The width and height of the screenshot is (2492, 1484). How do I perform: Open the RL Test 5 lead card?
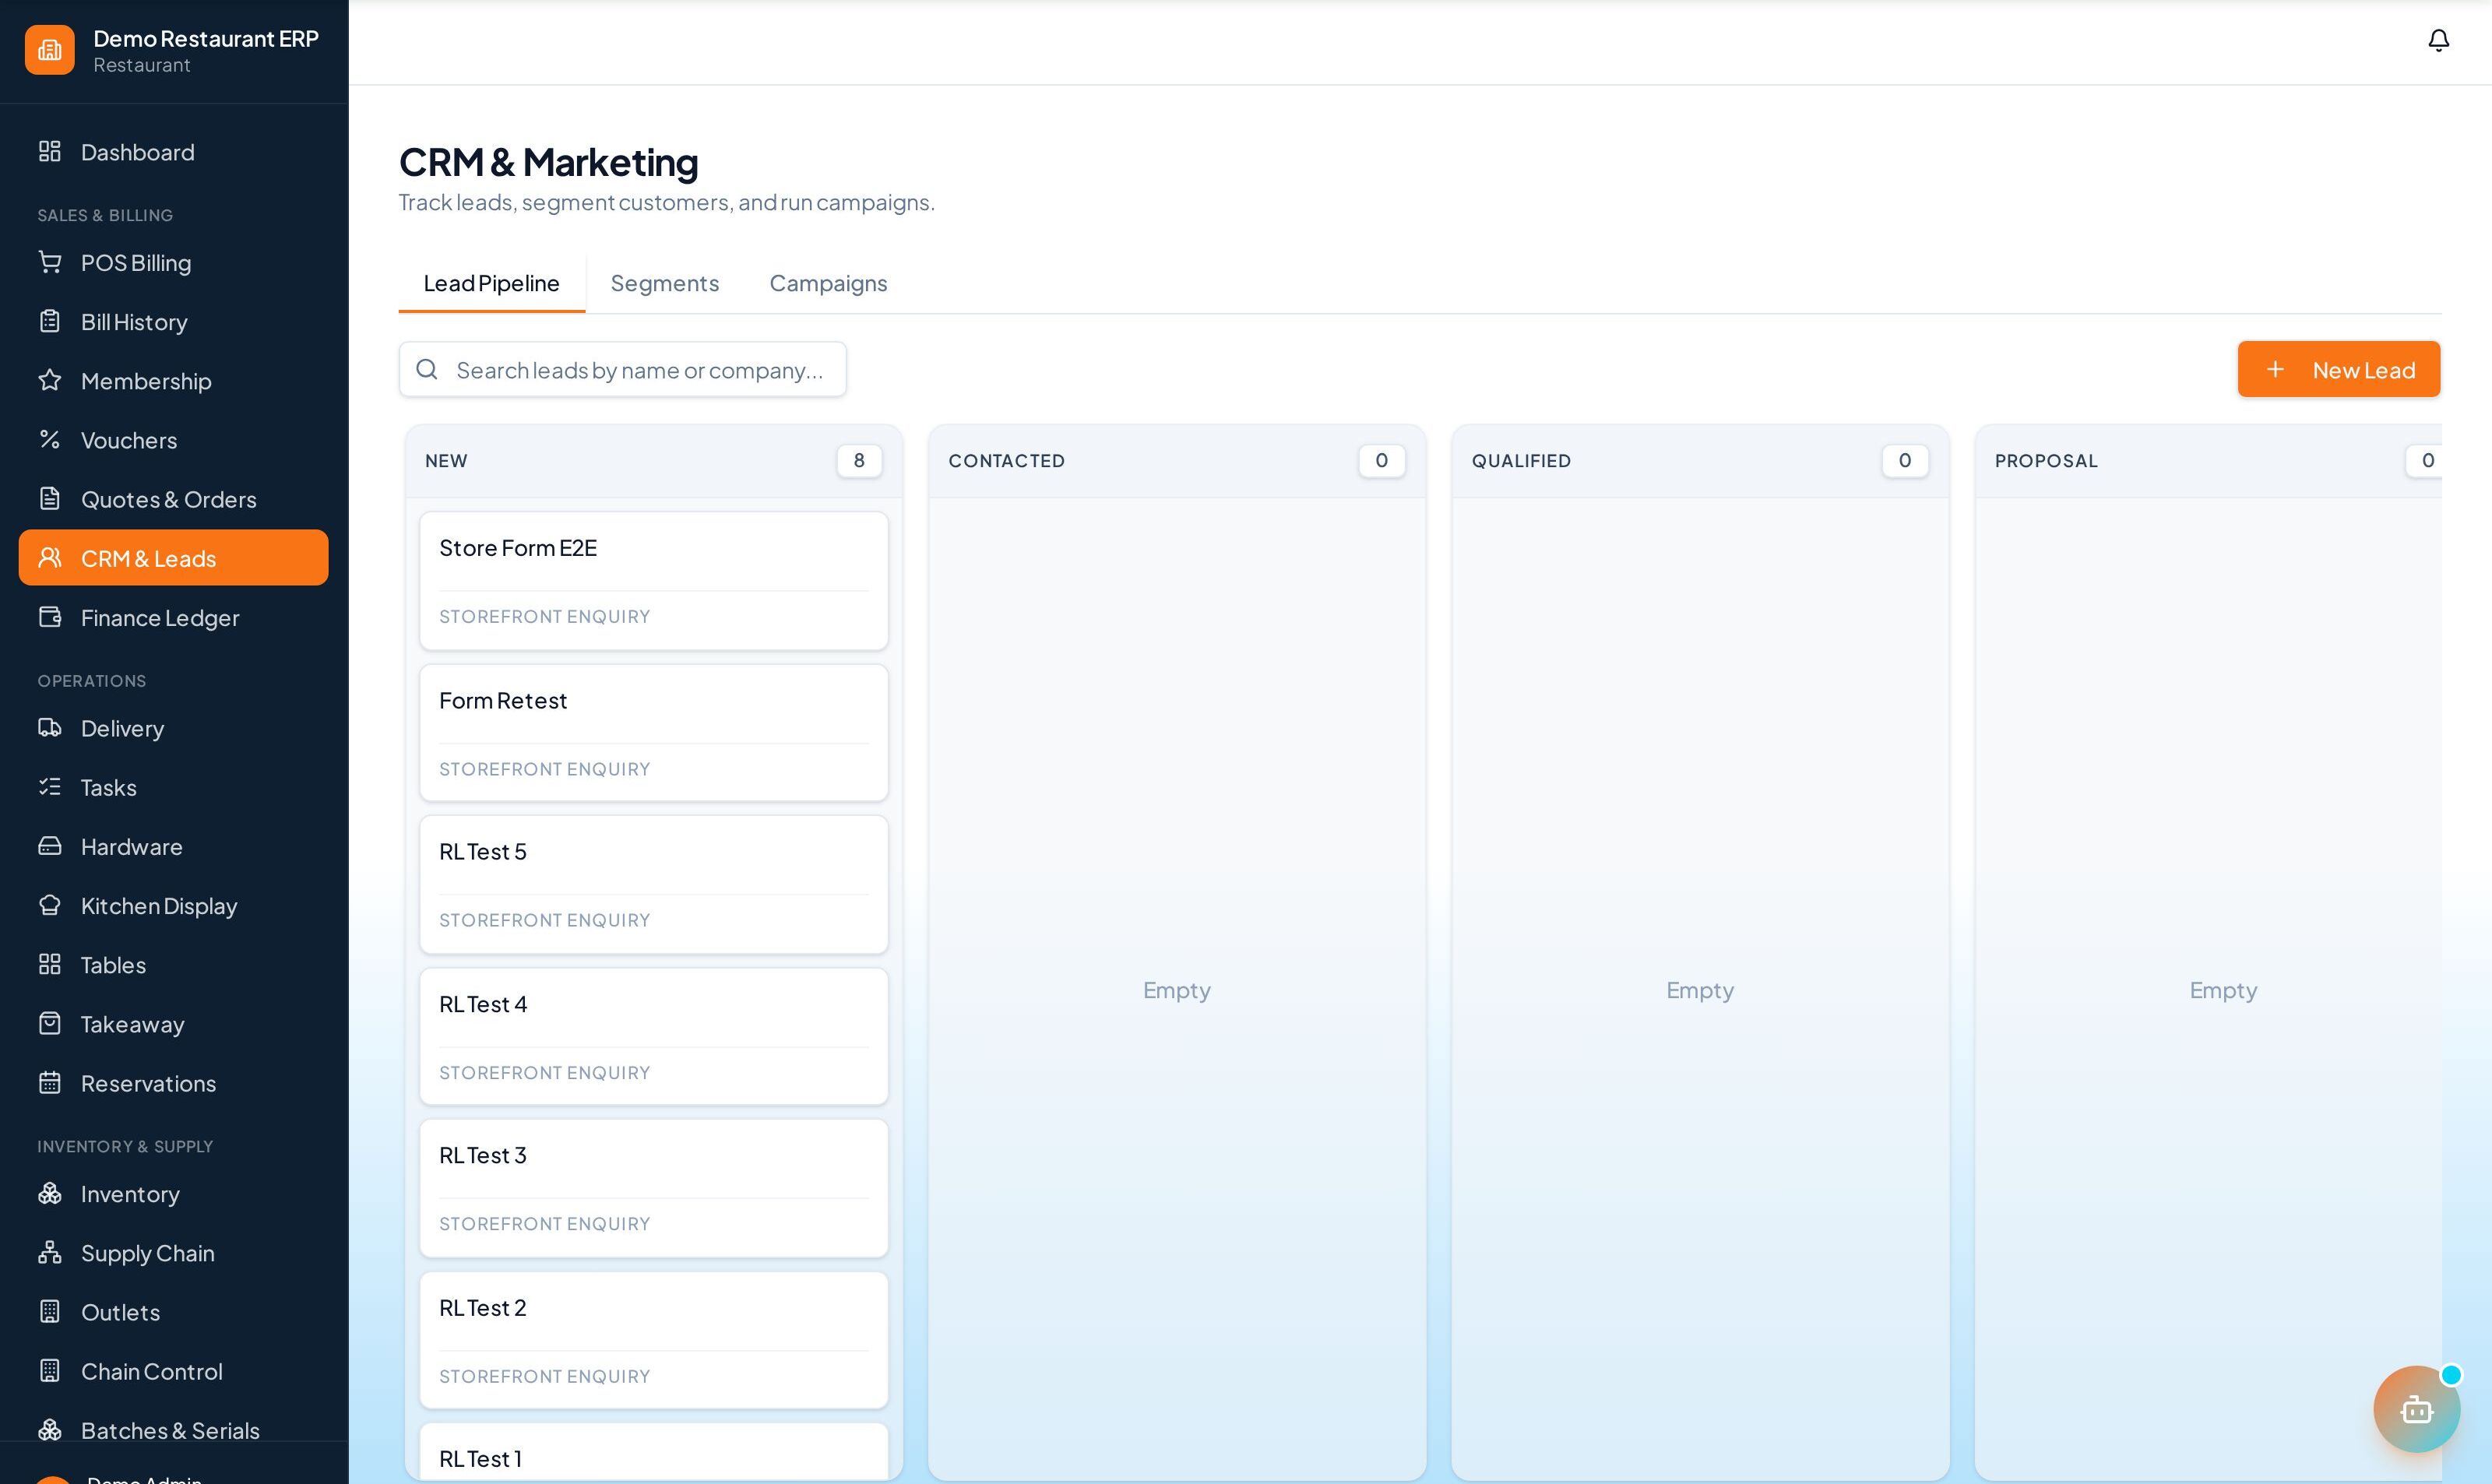654,884
